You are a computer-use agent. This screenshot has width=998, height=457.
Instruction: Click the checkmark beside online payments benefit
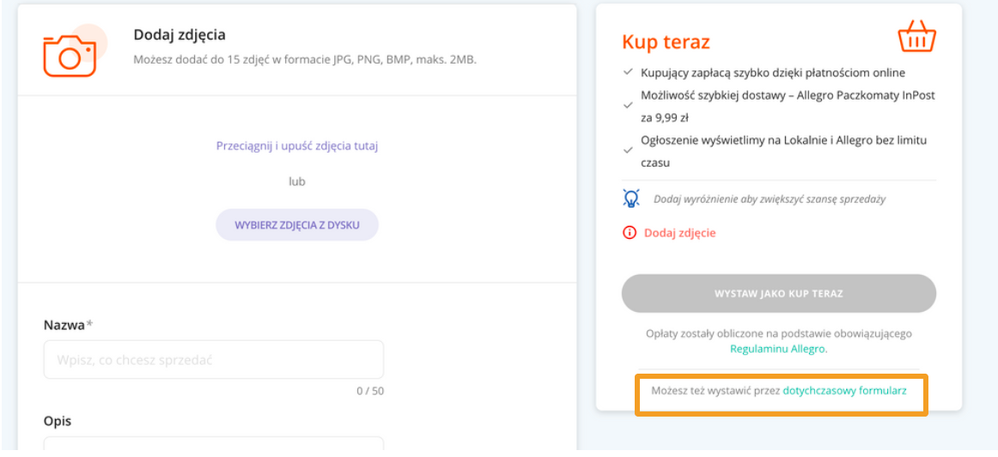pyautogui.click(x=628, y=73)
